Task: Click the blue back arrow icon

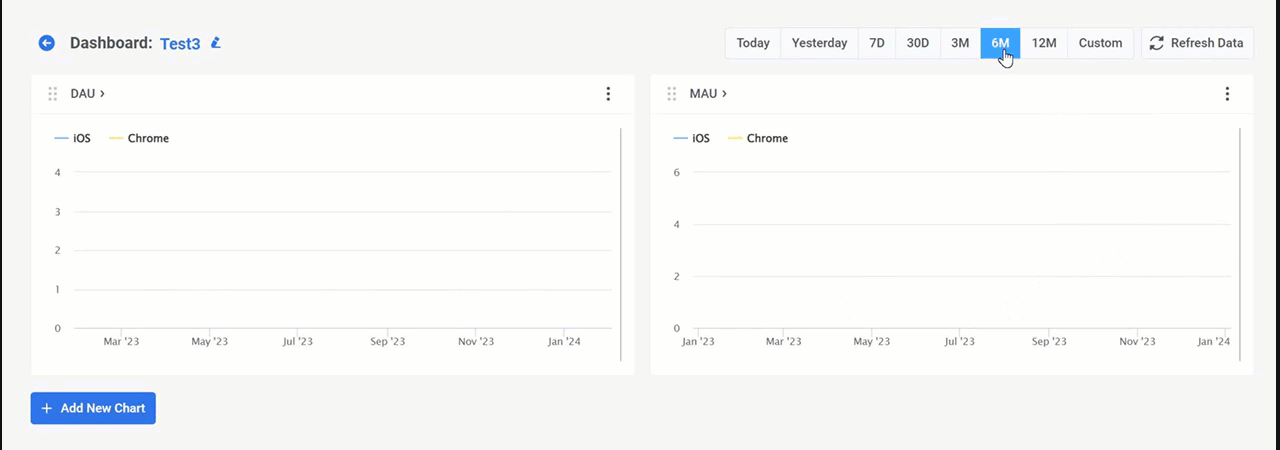Action: coord(46,43)
